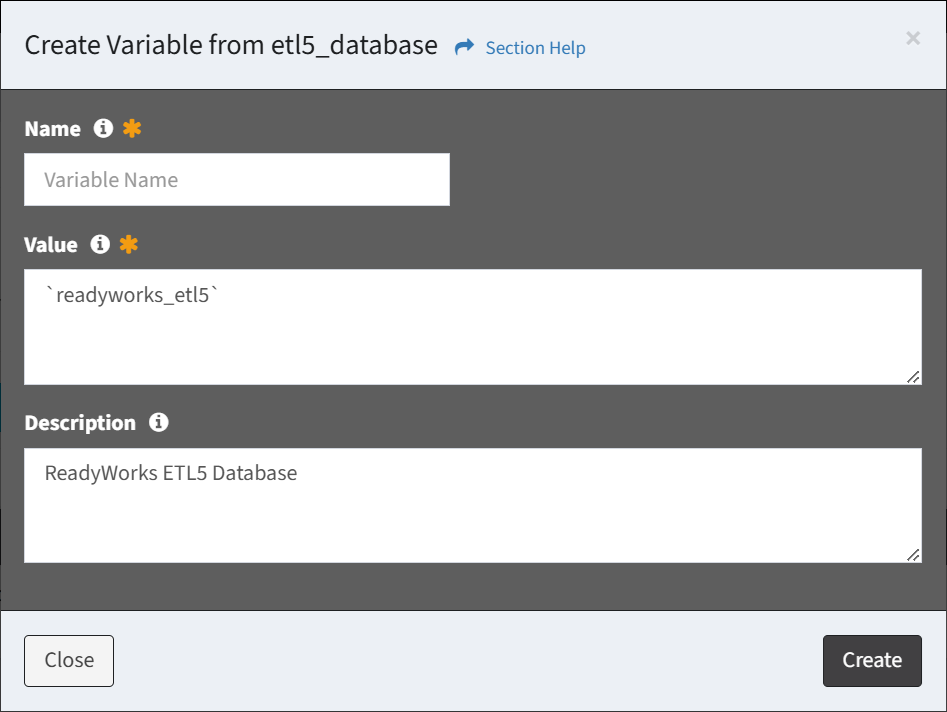This screenshot has height=712, width=947.
Task: Click the info icon next to Description
Action: [159, 422]
